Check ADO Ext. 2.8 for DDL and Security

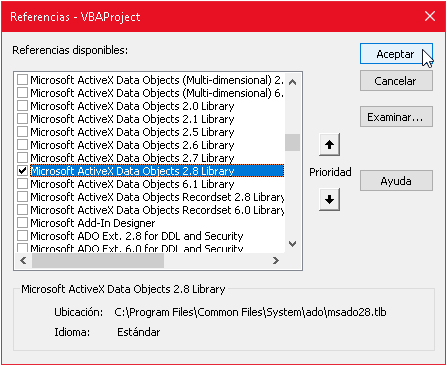coord(22,236)
